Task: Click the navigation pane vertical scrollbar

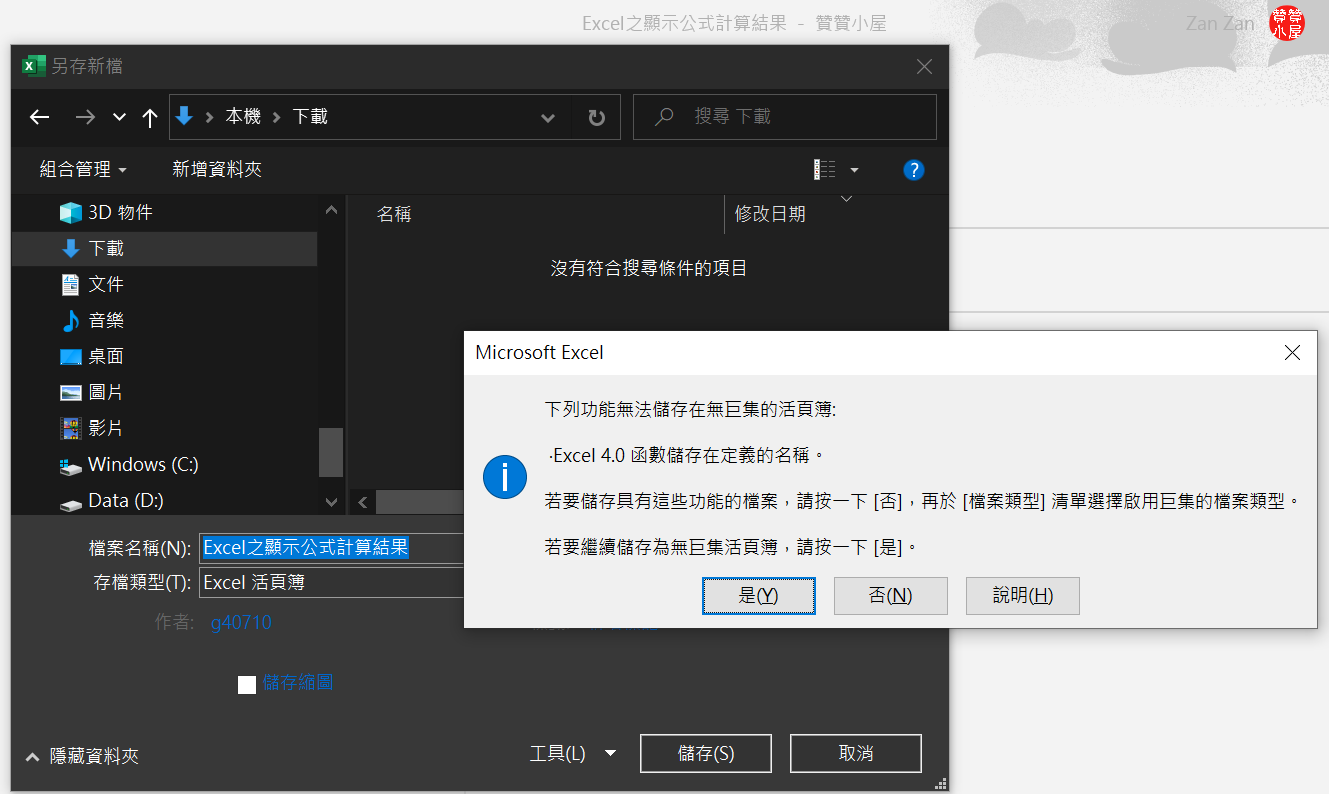Action: [x=331, y=451]
